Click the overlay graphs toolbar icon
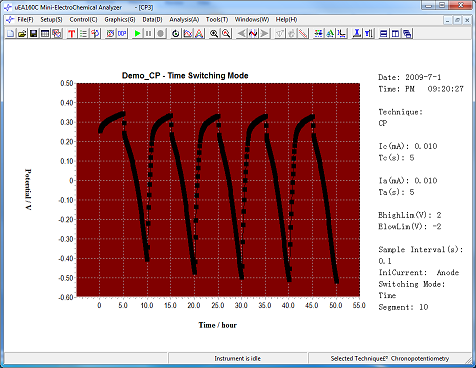The height and width of the screenshot is (368, 476). pos(57,33)
